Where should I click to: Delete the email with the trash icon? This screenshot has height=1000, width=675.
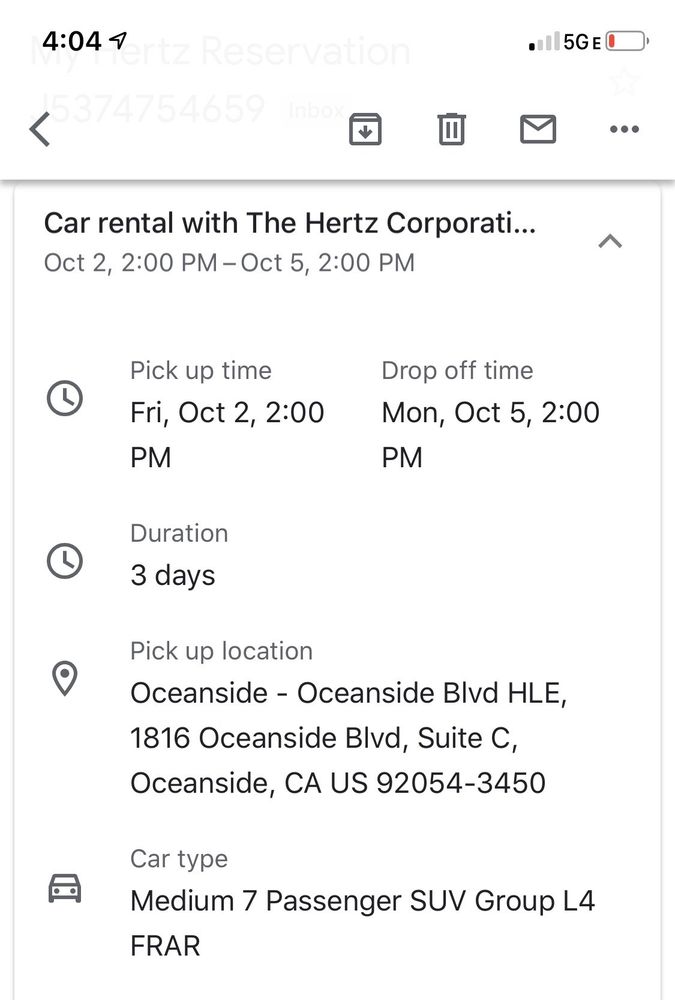pos(451,129)
